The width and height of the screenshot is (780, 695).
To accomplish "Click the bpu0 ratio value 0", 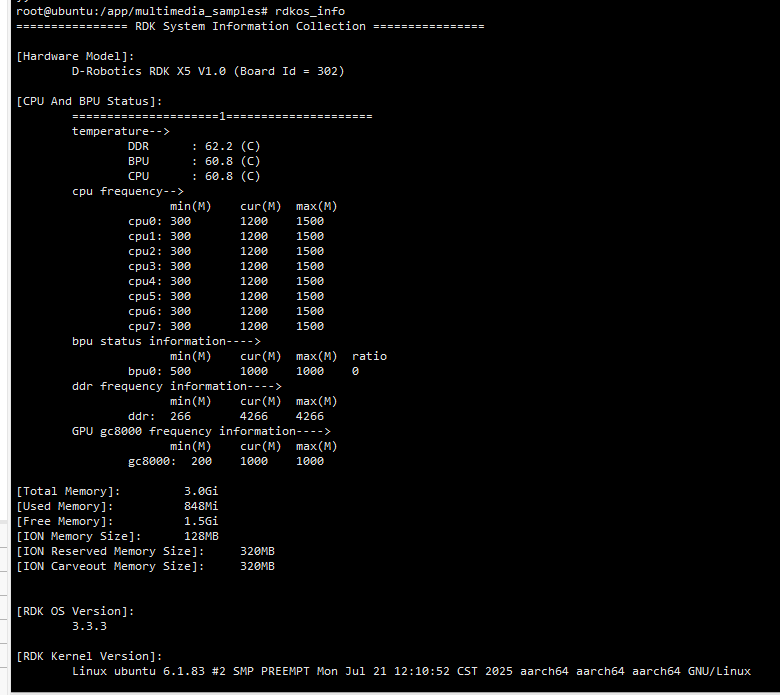I will coord(355,371).
